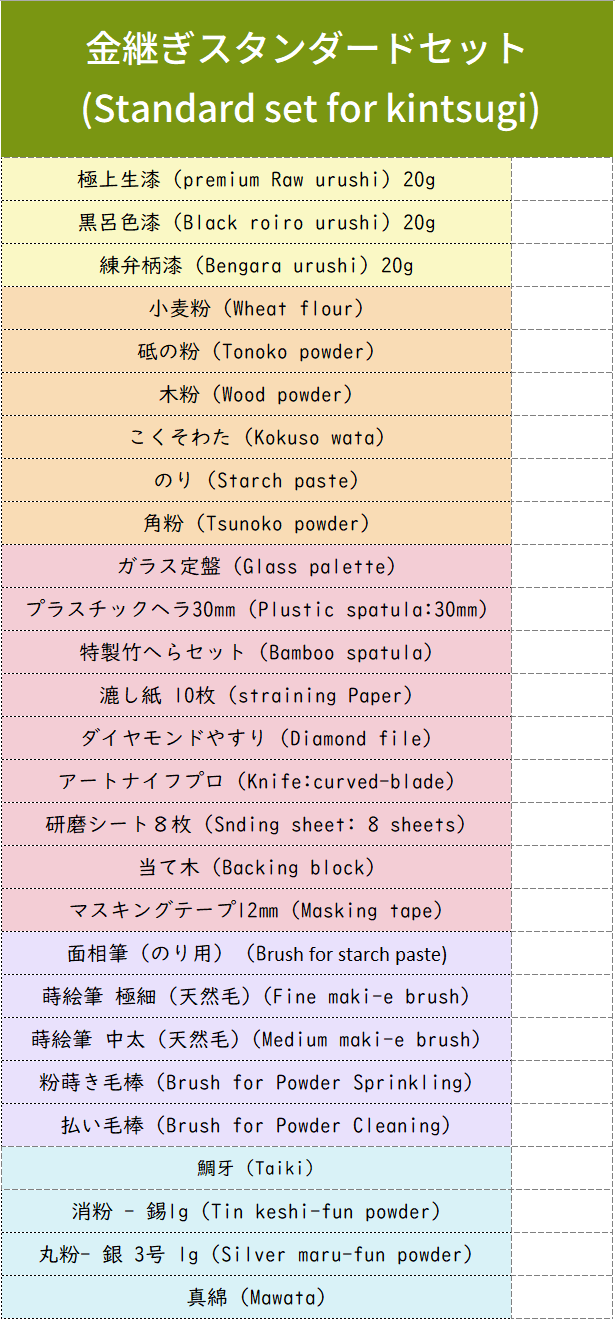This screenshot has height=1319, width=615.
Task: Click the Brush for Powder Sprinkling cell
Action: pos(256,1082)
